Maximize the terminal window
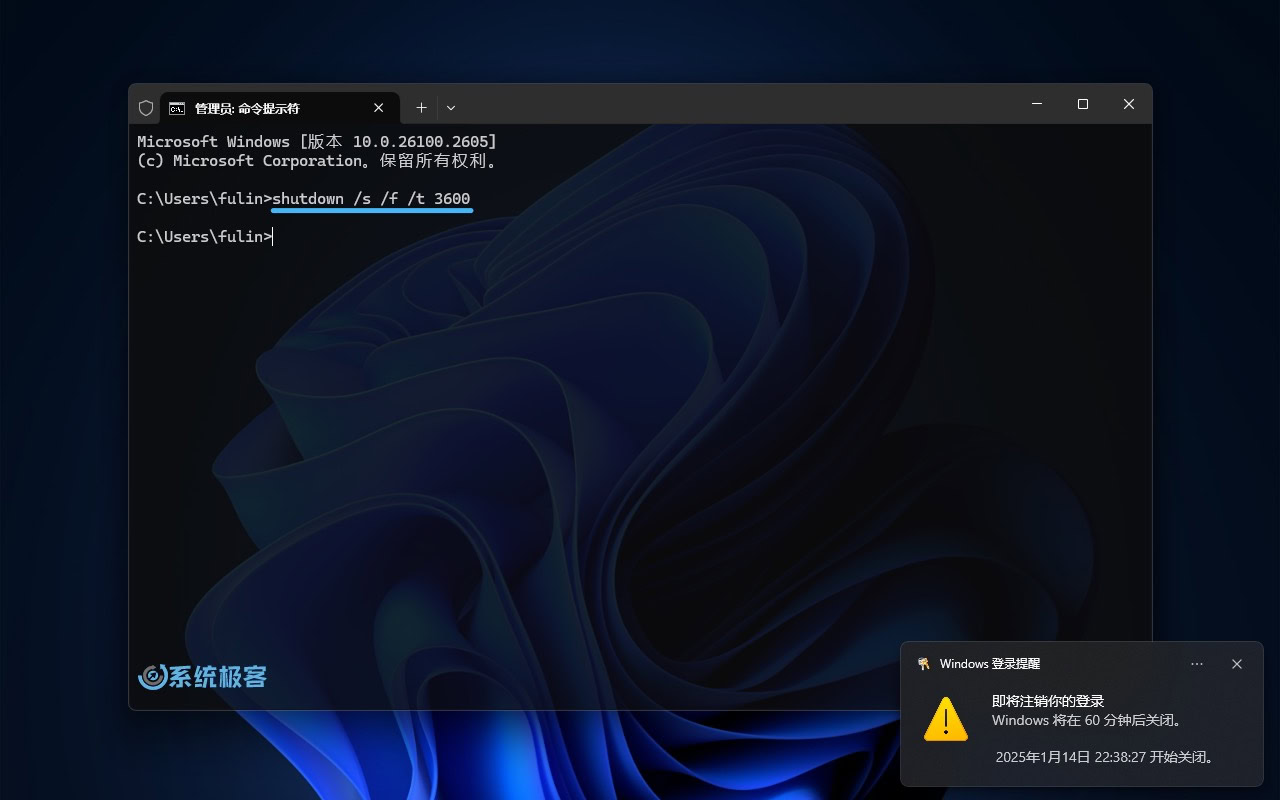The image size is (1280, 800). 1083,104
